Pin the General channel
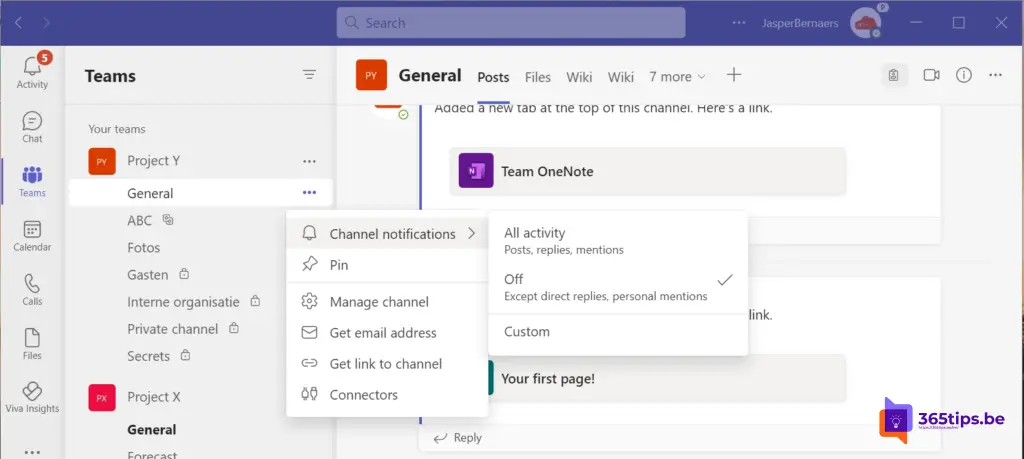1024x459 pixels. pyautogui.click(x=387, y=265)
